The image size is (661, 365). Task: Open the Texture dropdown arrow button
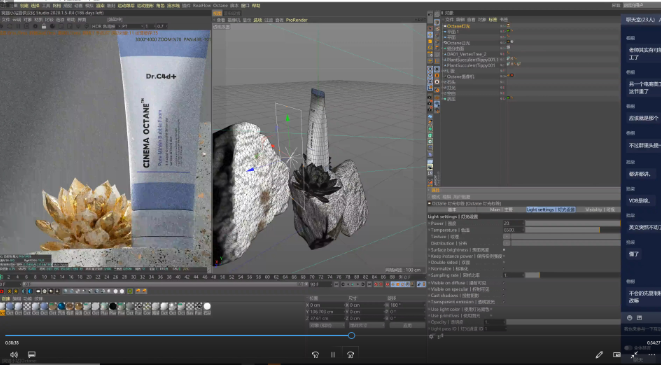tap(507, 237)
